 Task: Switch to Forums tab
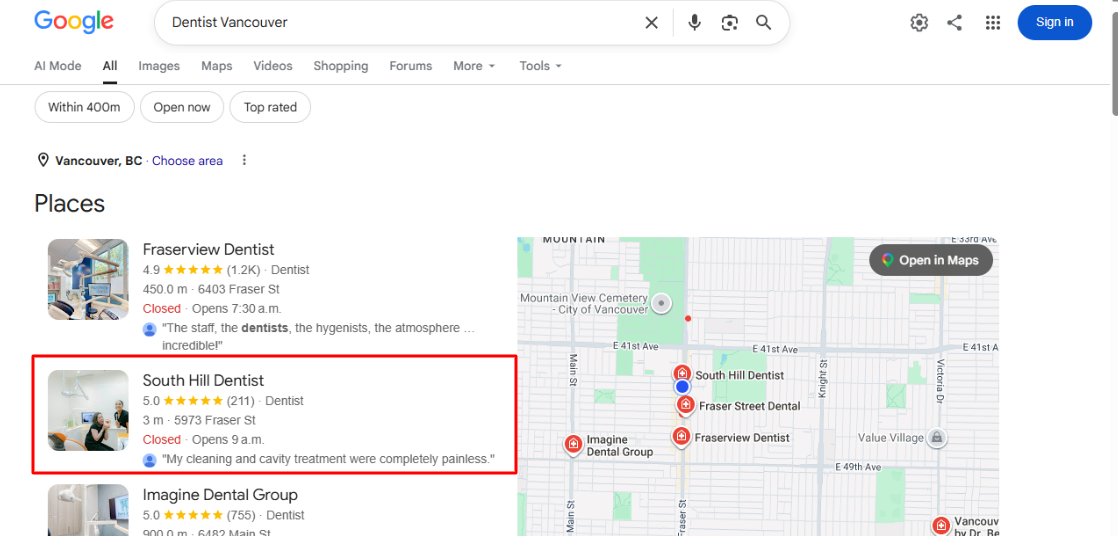pyautogui.click(x=411, y=66)
